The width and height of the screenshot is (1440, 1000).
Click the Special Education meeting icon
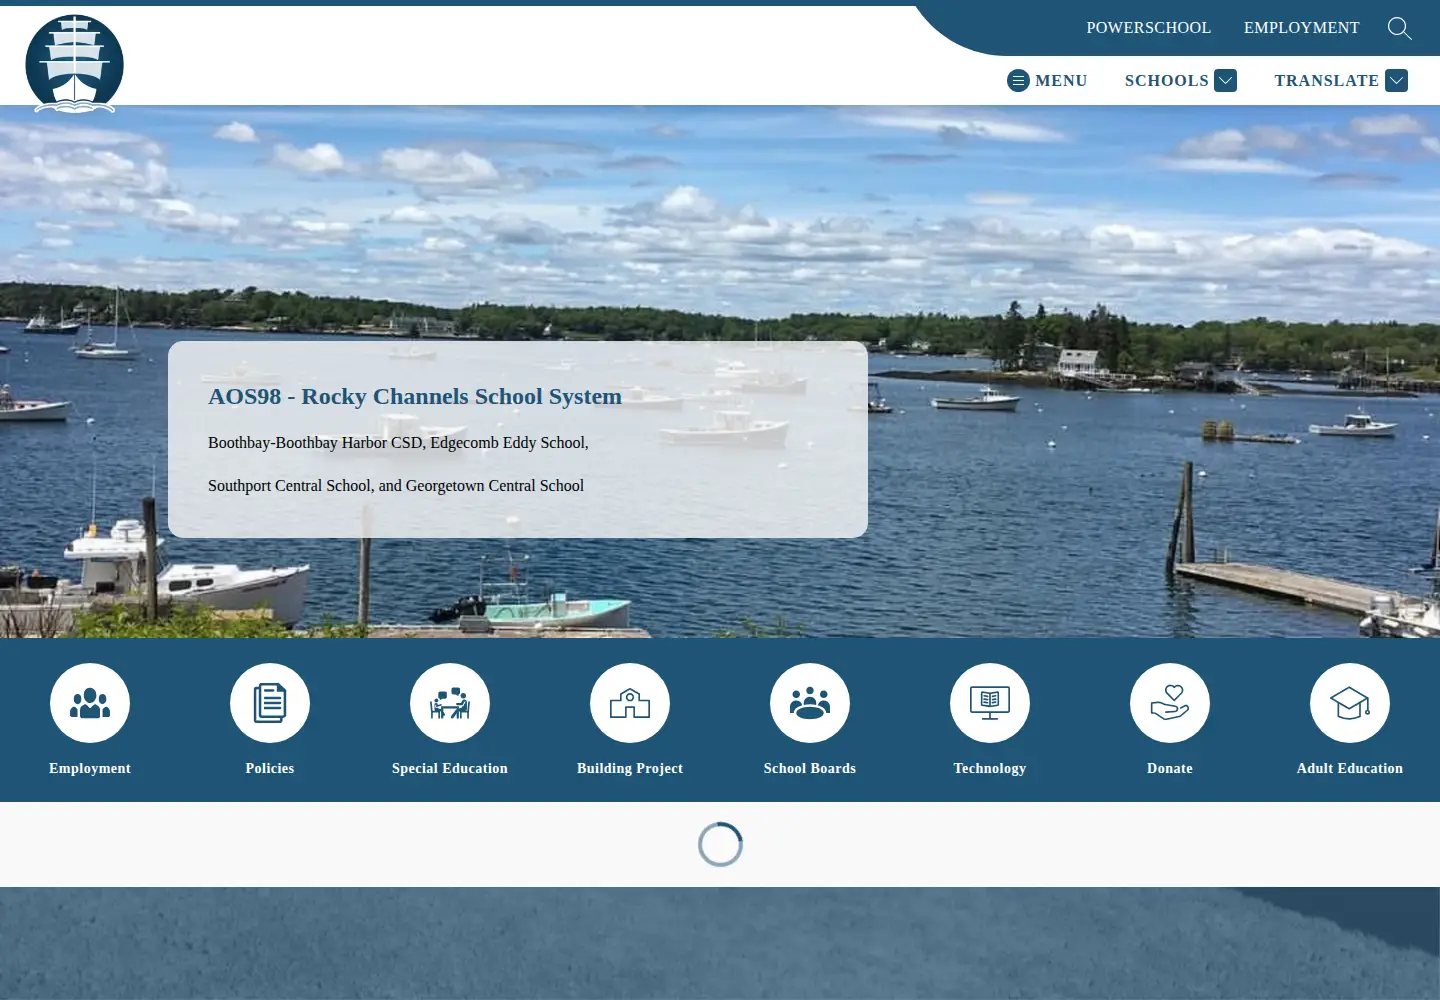pyautogui.click(x=450, y=703)
